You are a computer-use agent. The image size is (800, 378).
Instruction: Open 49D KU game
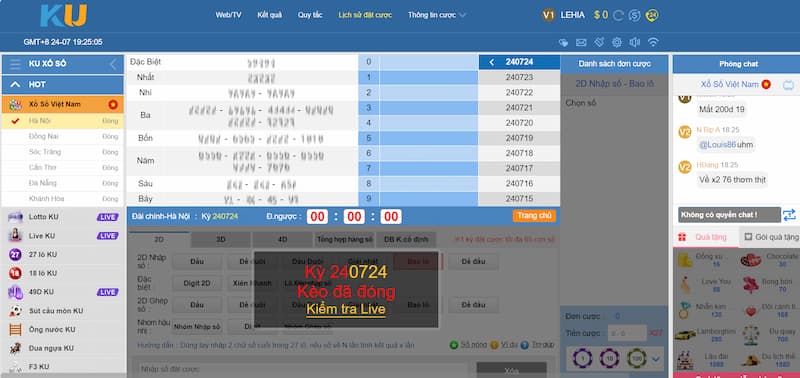coord(63,292)
